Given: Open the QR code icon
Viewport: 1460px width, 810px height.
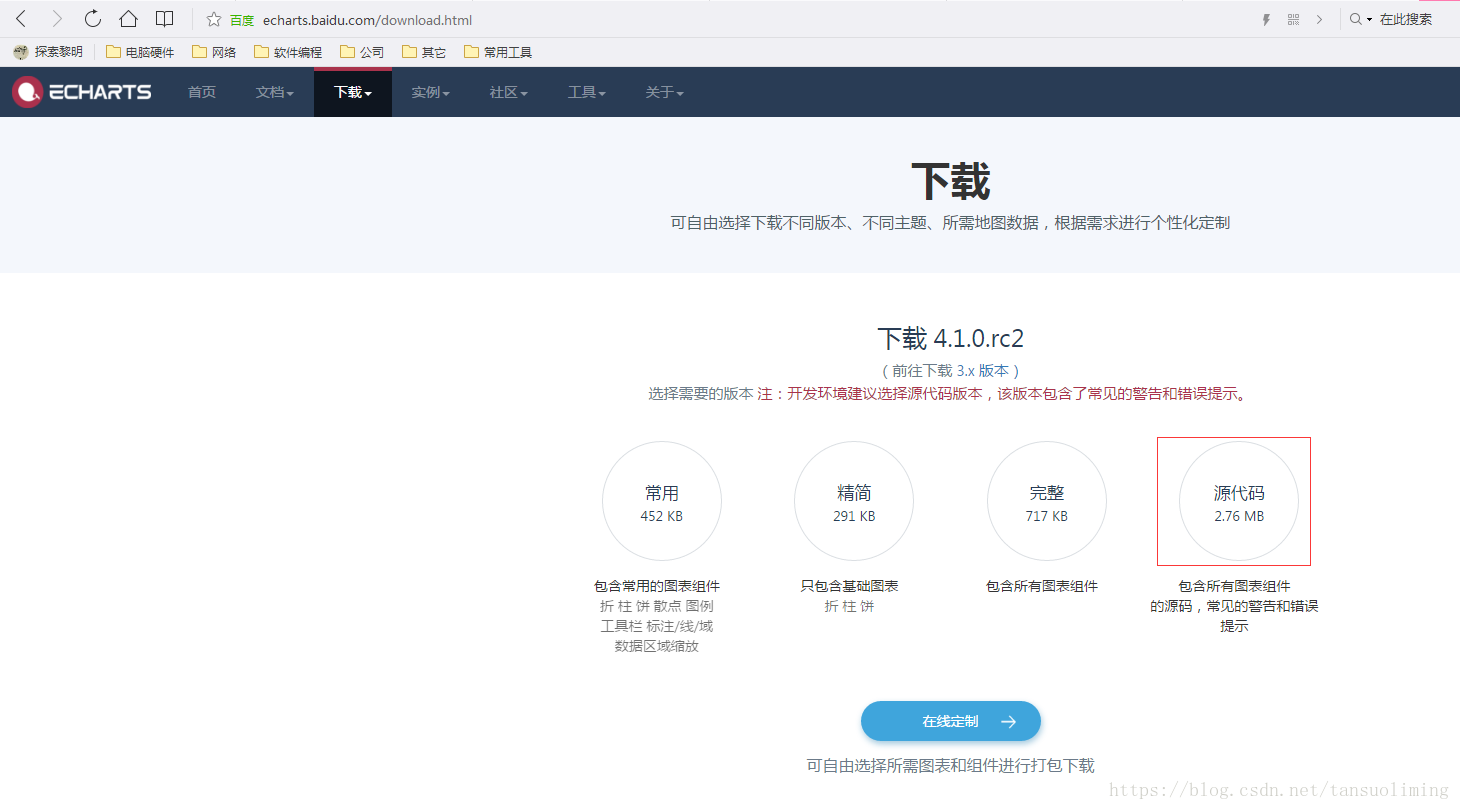Looking at the screenshot, I should coord(1293,19).
